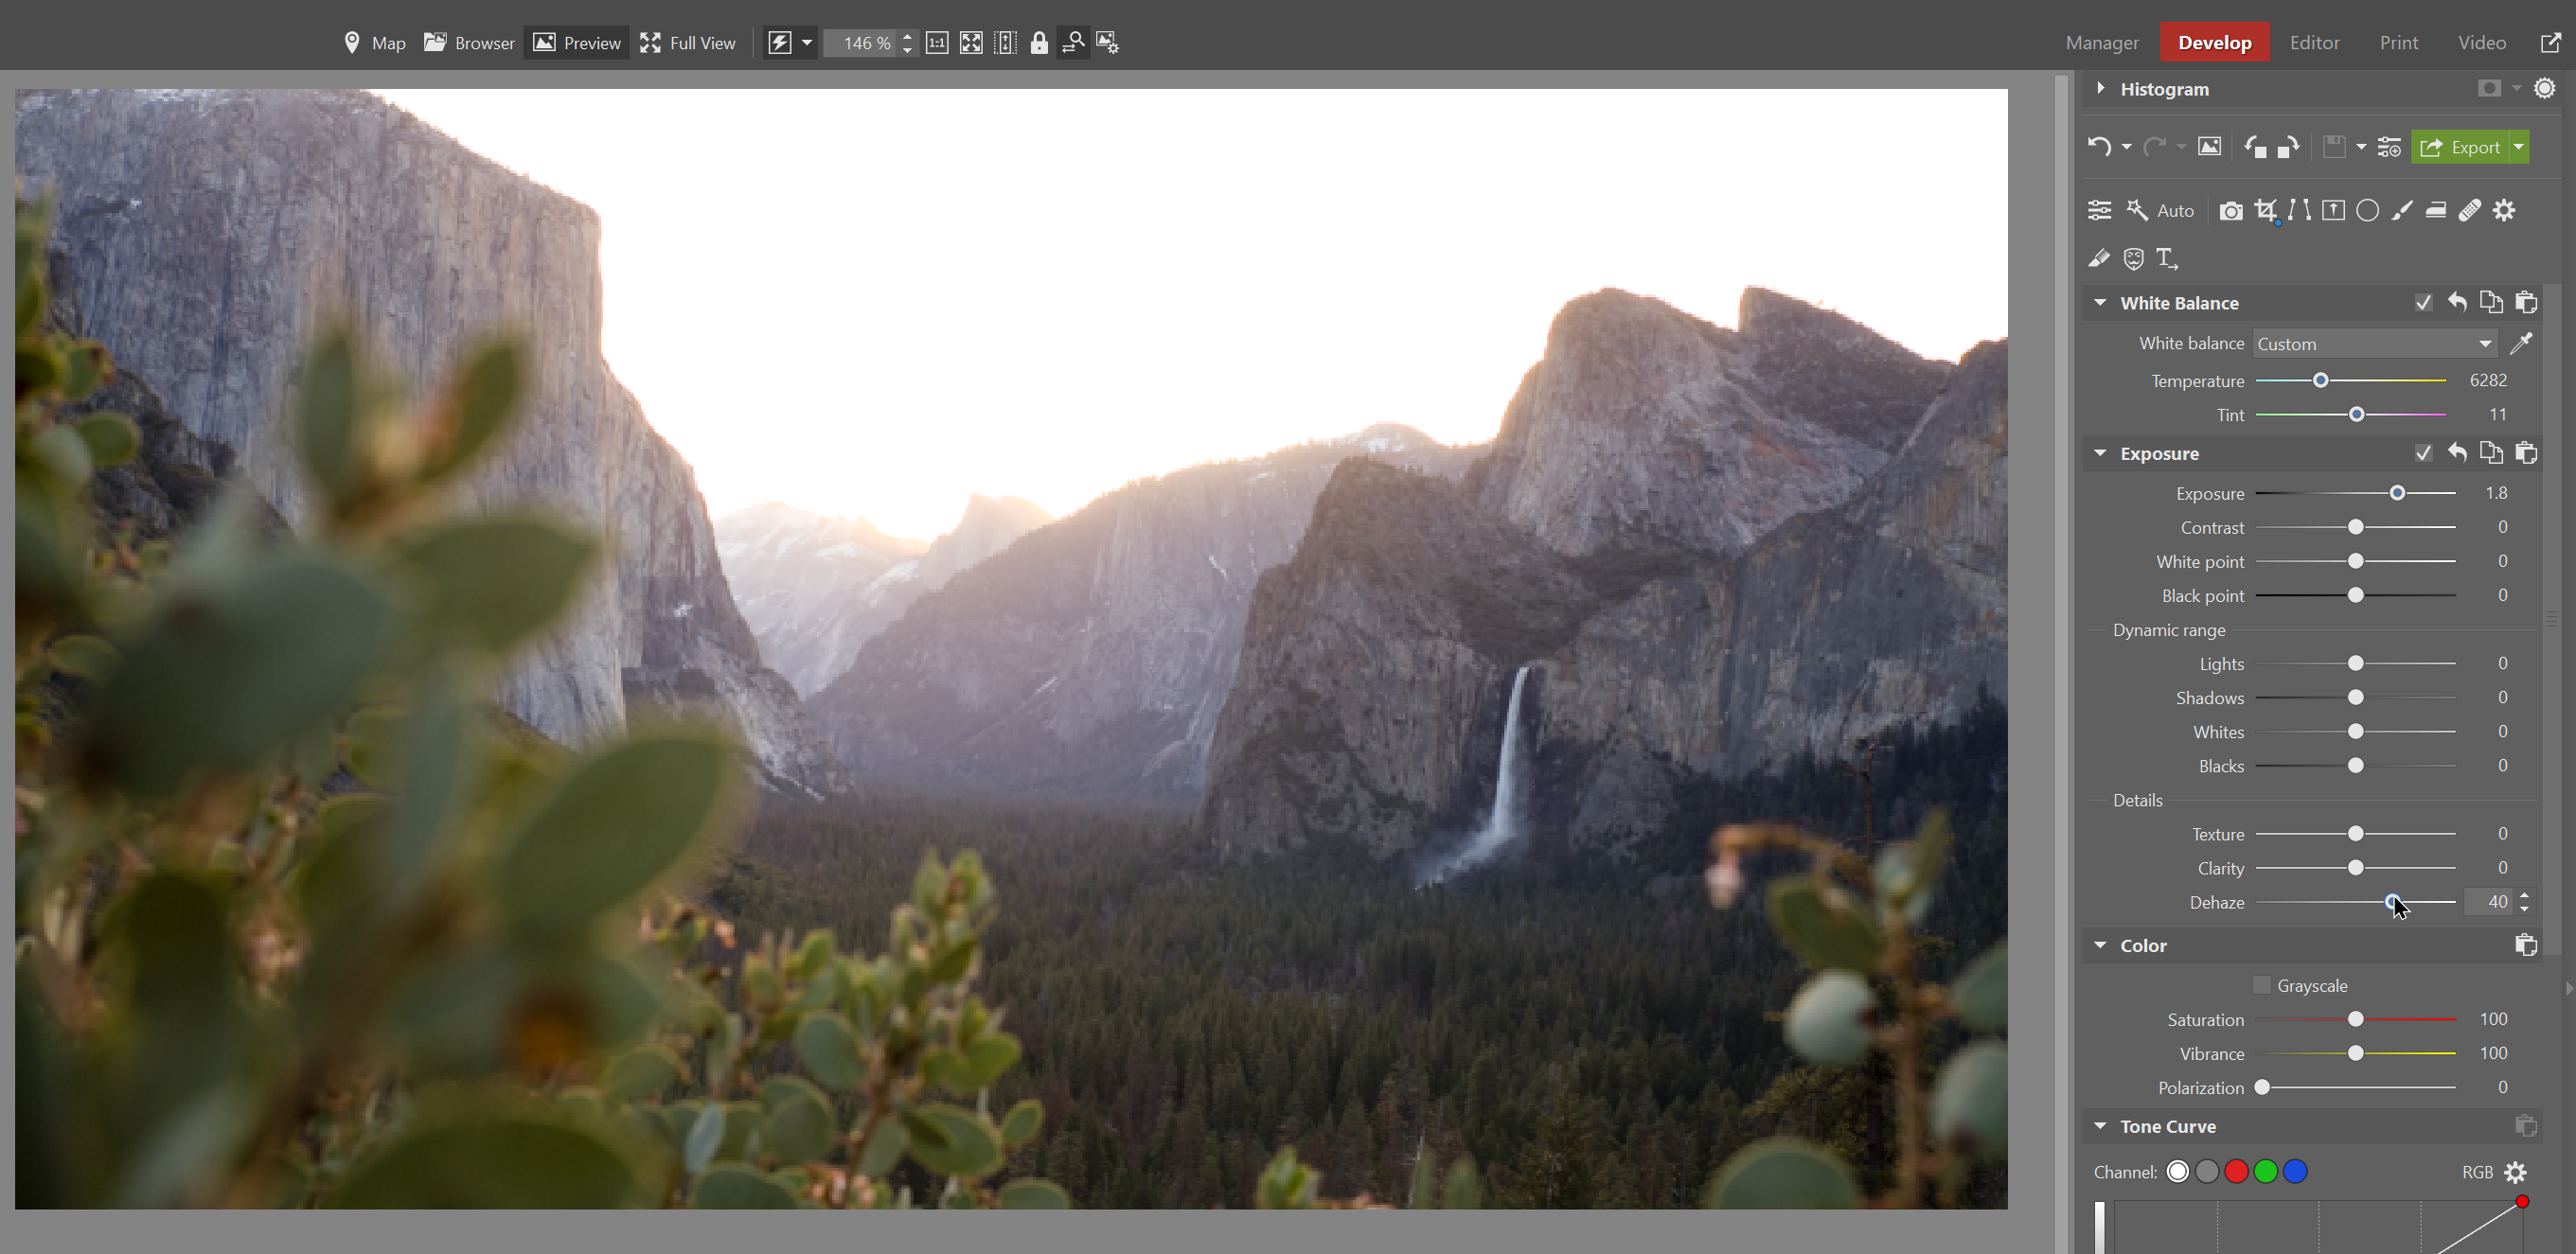
Task: Click the Export button
Action: 2460,147
